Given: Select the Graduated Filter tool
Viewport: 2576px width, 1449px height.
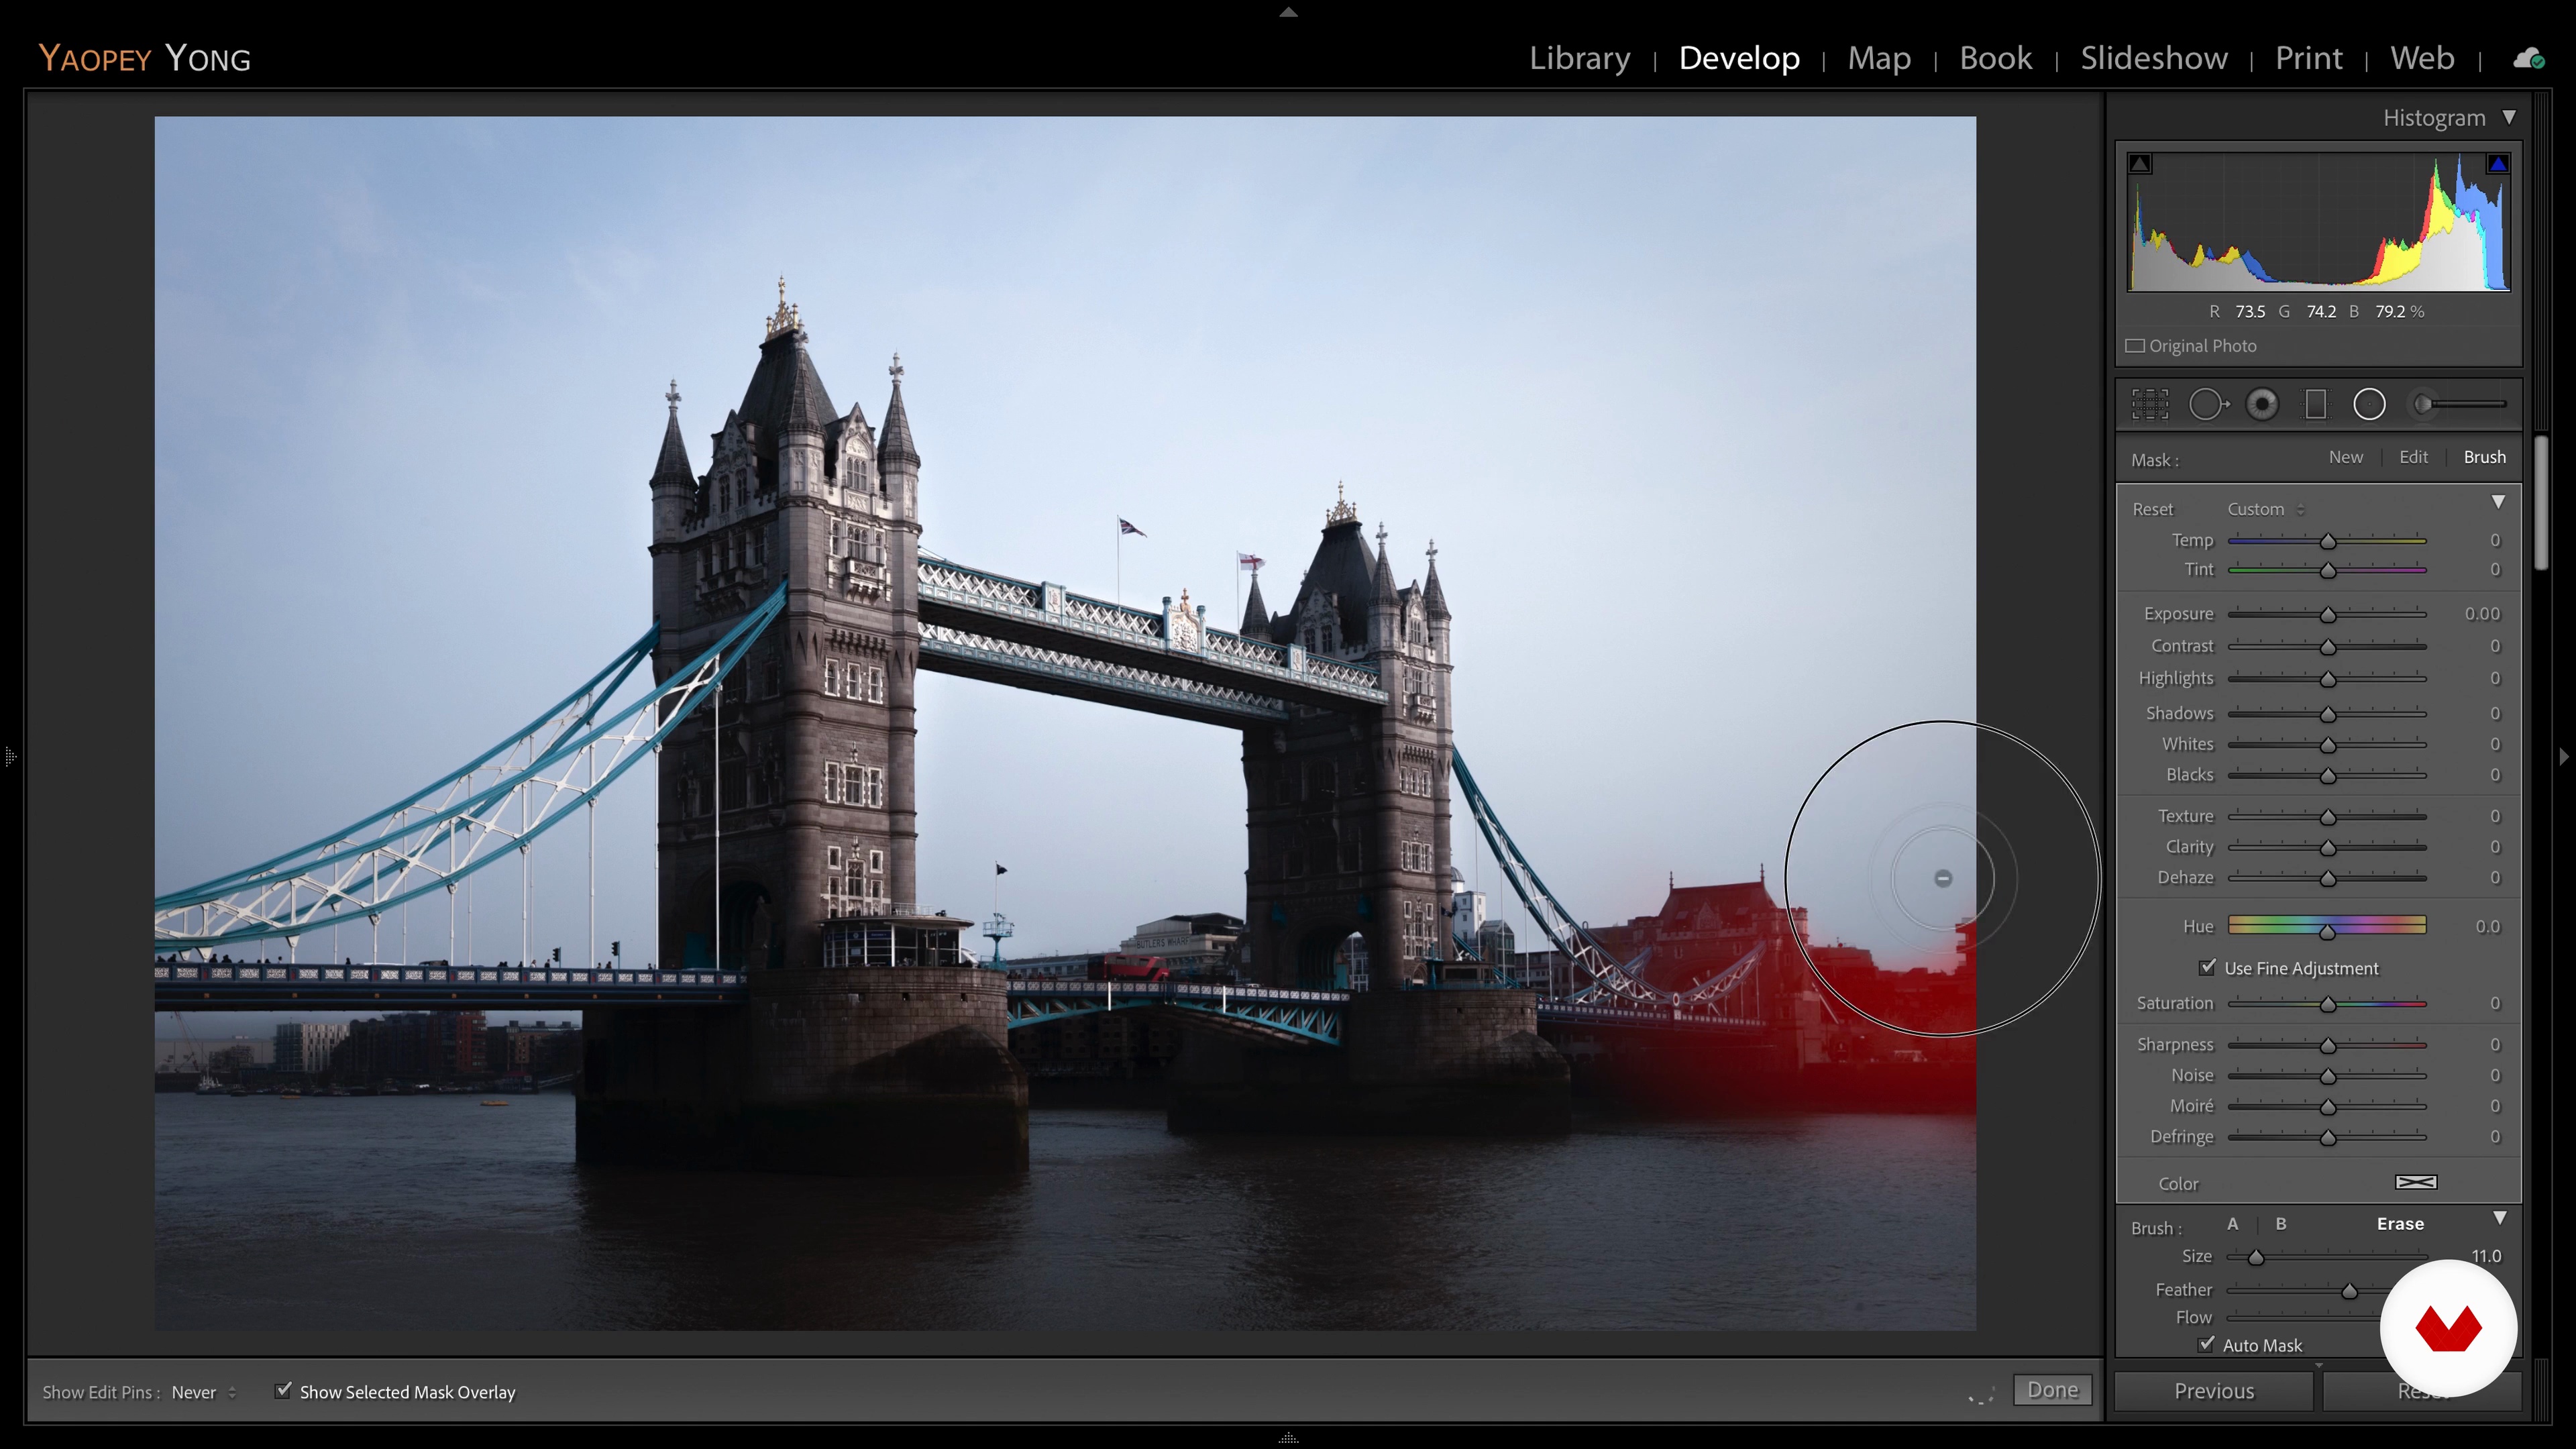Looking at the screenshot, I should tap(2315, 404).
